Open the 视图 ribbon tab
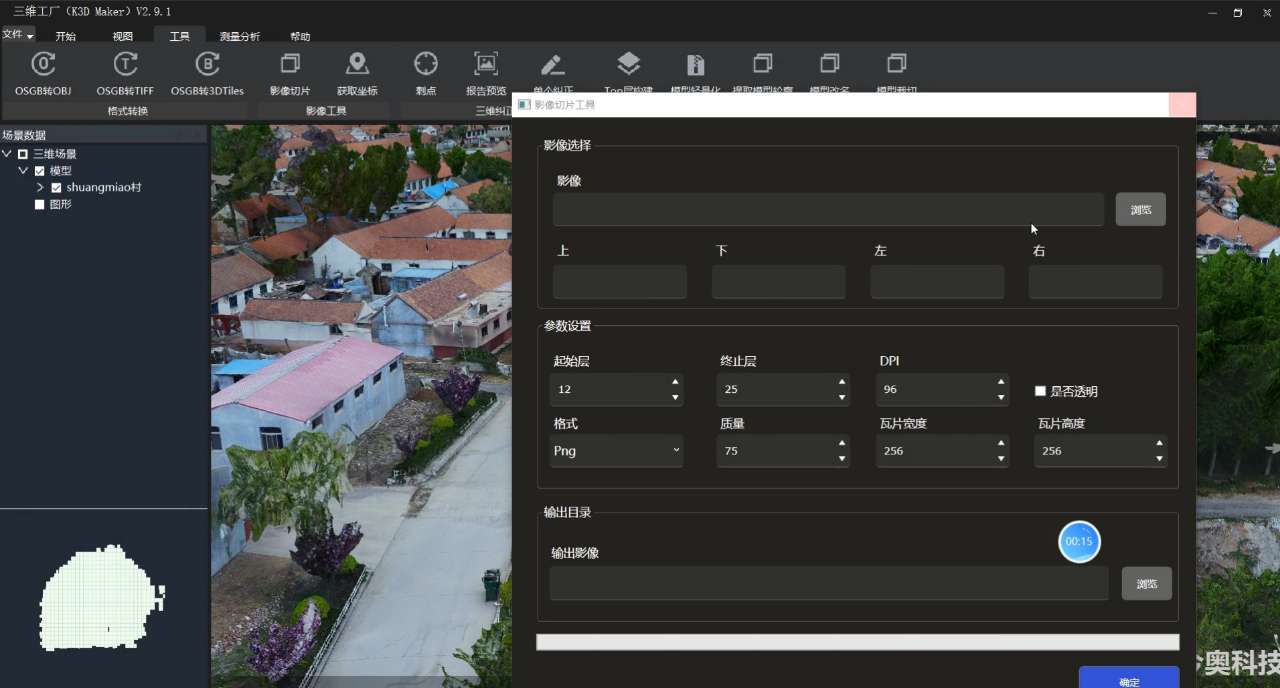1280x688 pixels. click(x=123, y=37)
